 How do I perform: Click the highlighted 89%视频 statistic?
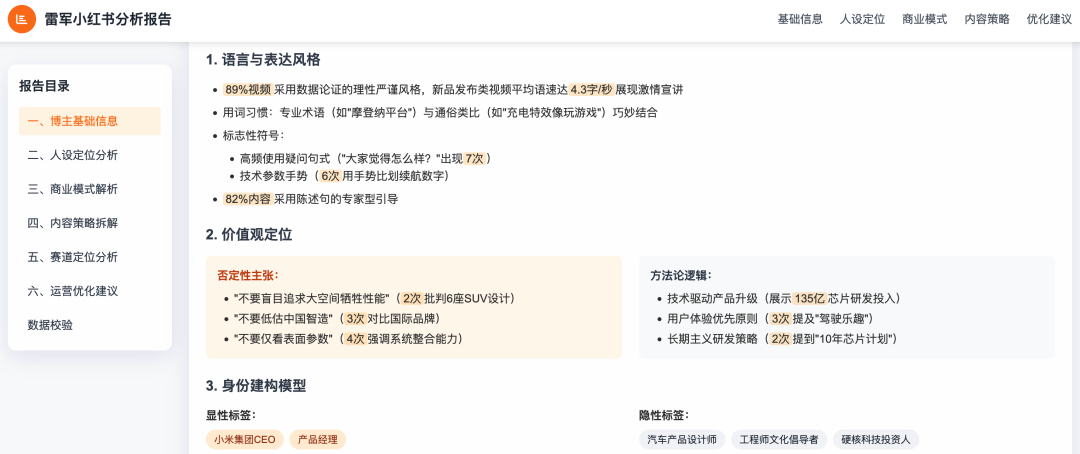[249, 89]
